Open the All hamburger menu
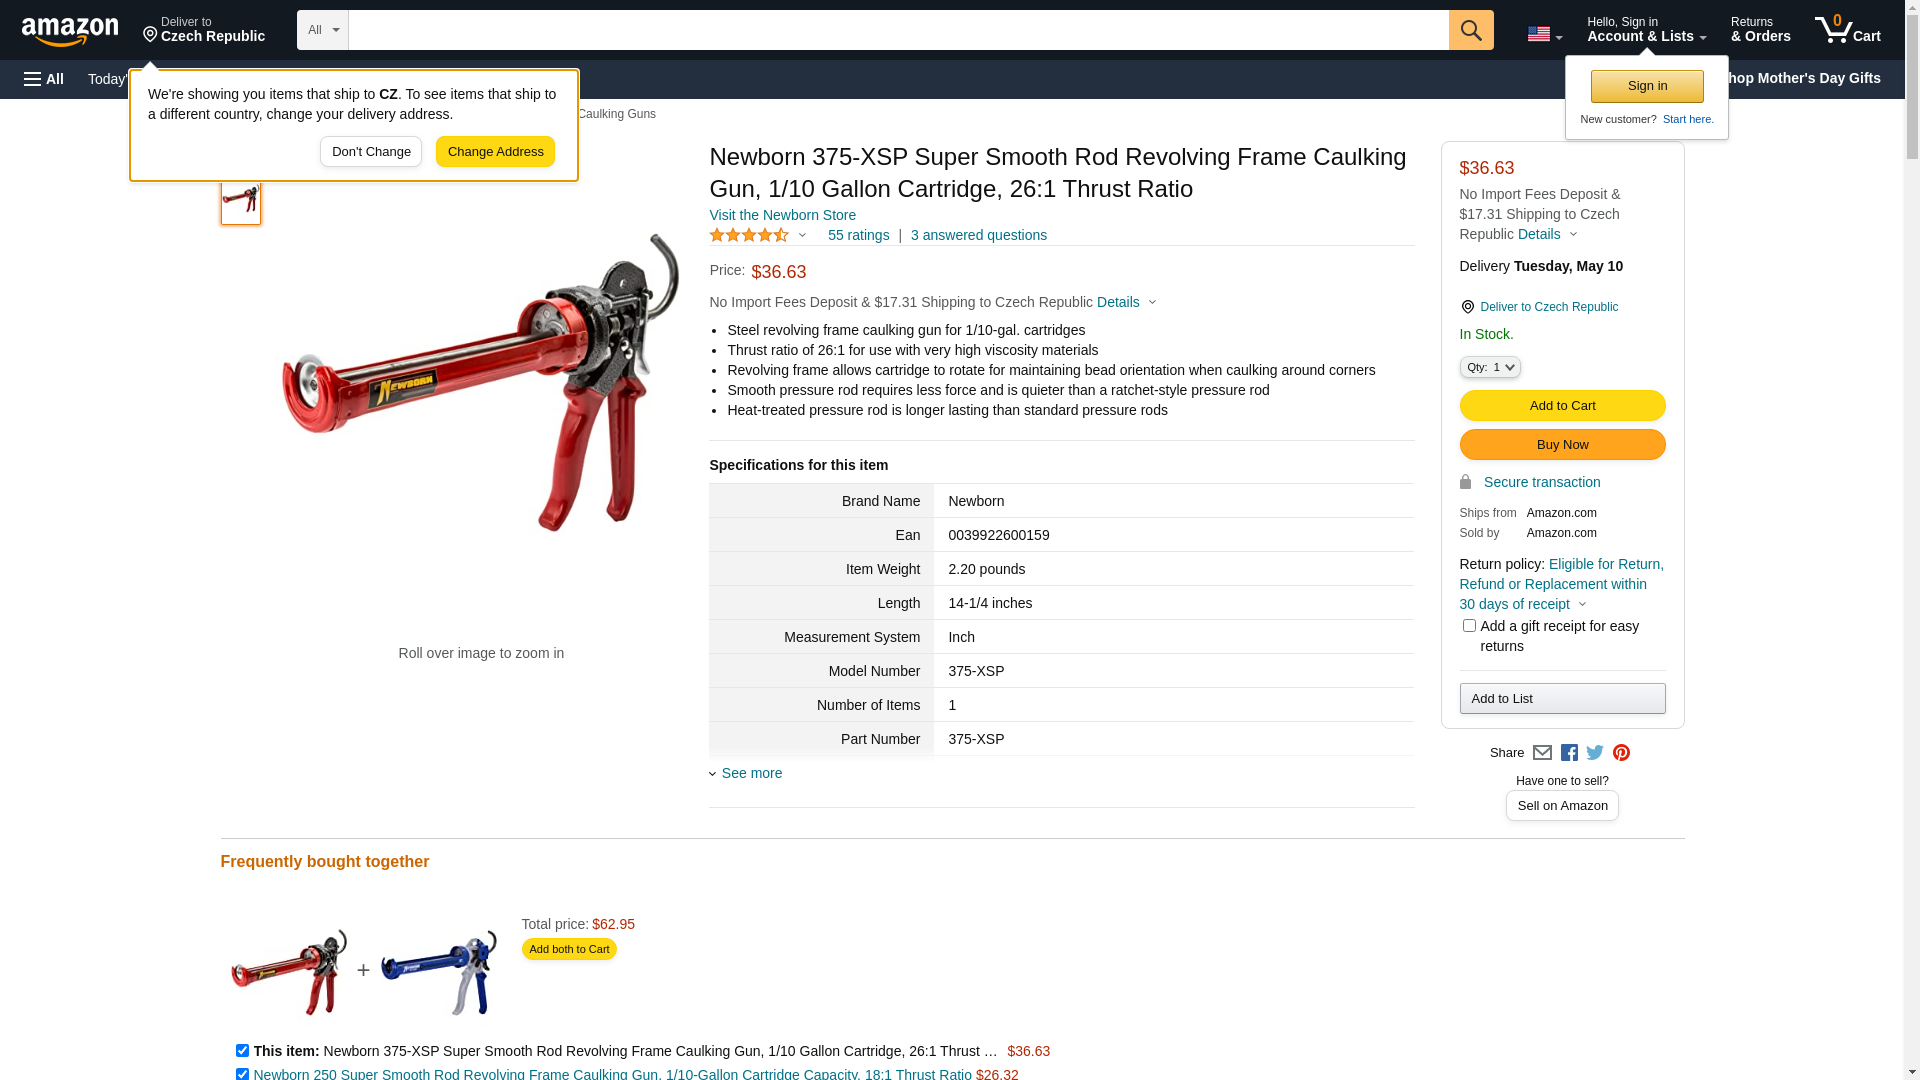The height and width of the screenshot is (1080, 1920). (x=44, y=79)
